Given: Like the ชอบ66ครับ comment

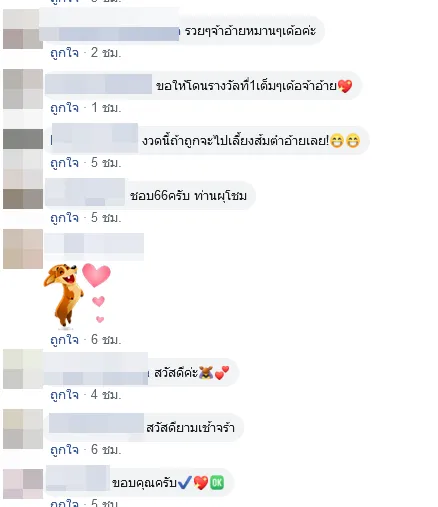Looking at the screenshot, I should coord(64,218).
